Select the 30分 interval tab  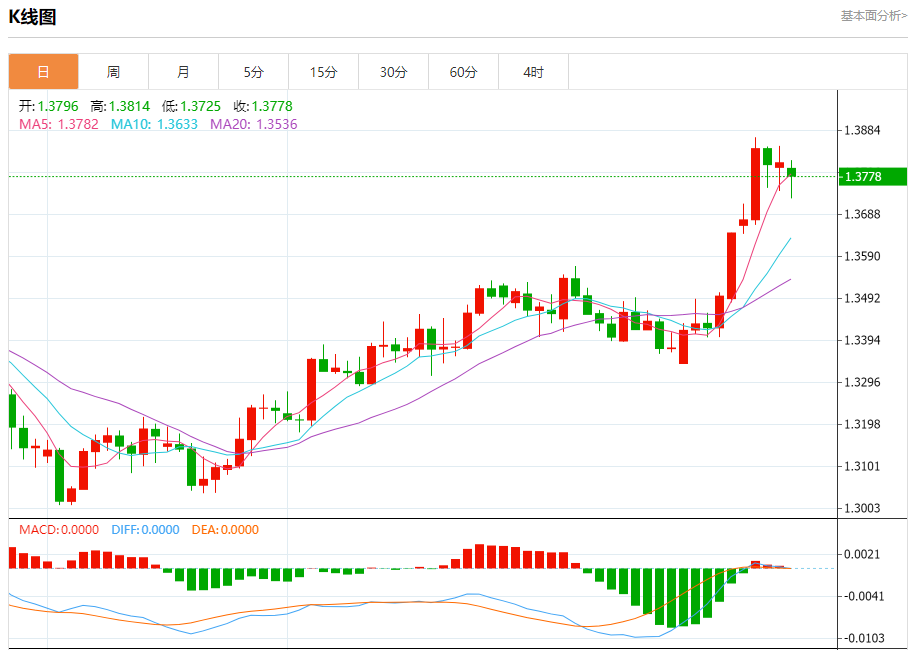393,72
